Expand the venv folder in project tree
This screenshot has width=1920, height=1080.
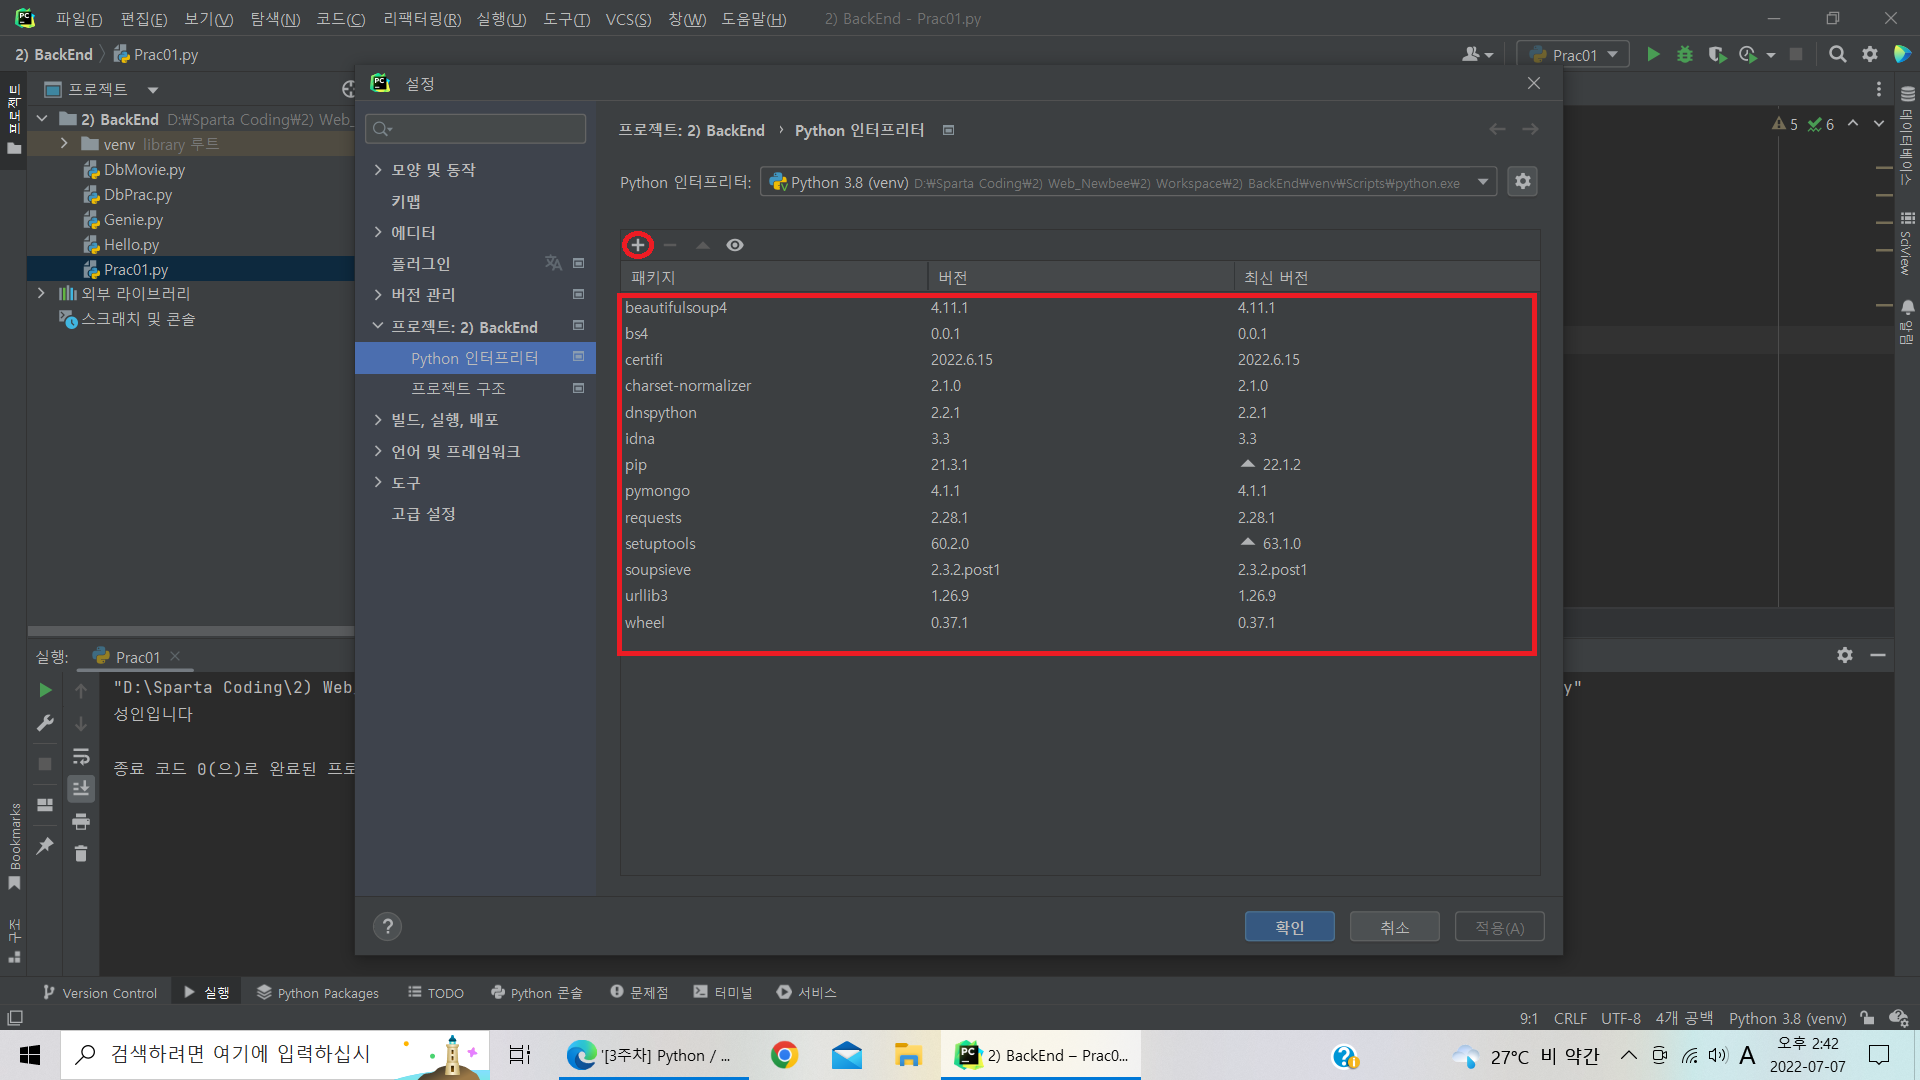[x=64, y=144]
